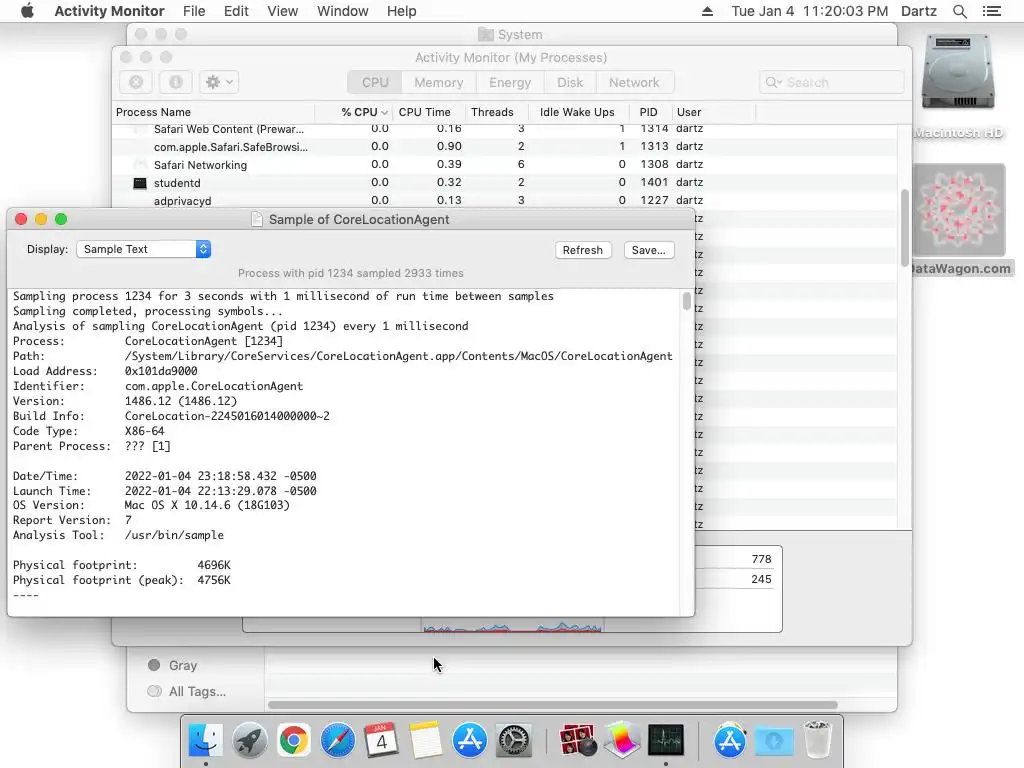This screenshot has height=768, width=1024.
Task: Open Spotlight search in menu bar
Action: pyautogui.click(x=959, y=11)
